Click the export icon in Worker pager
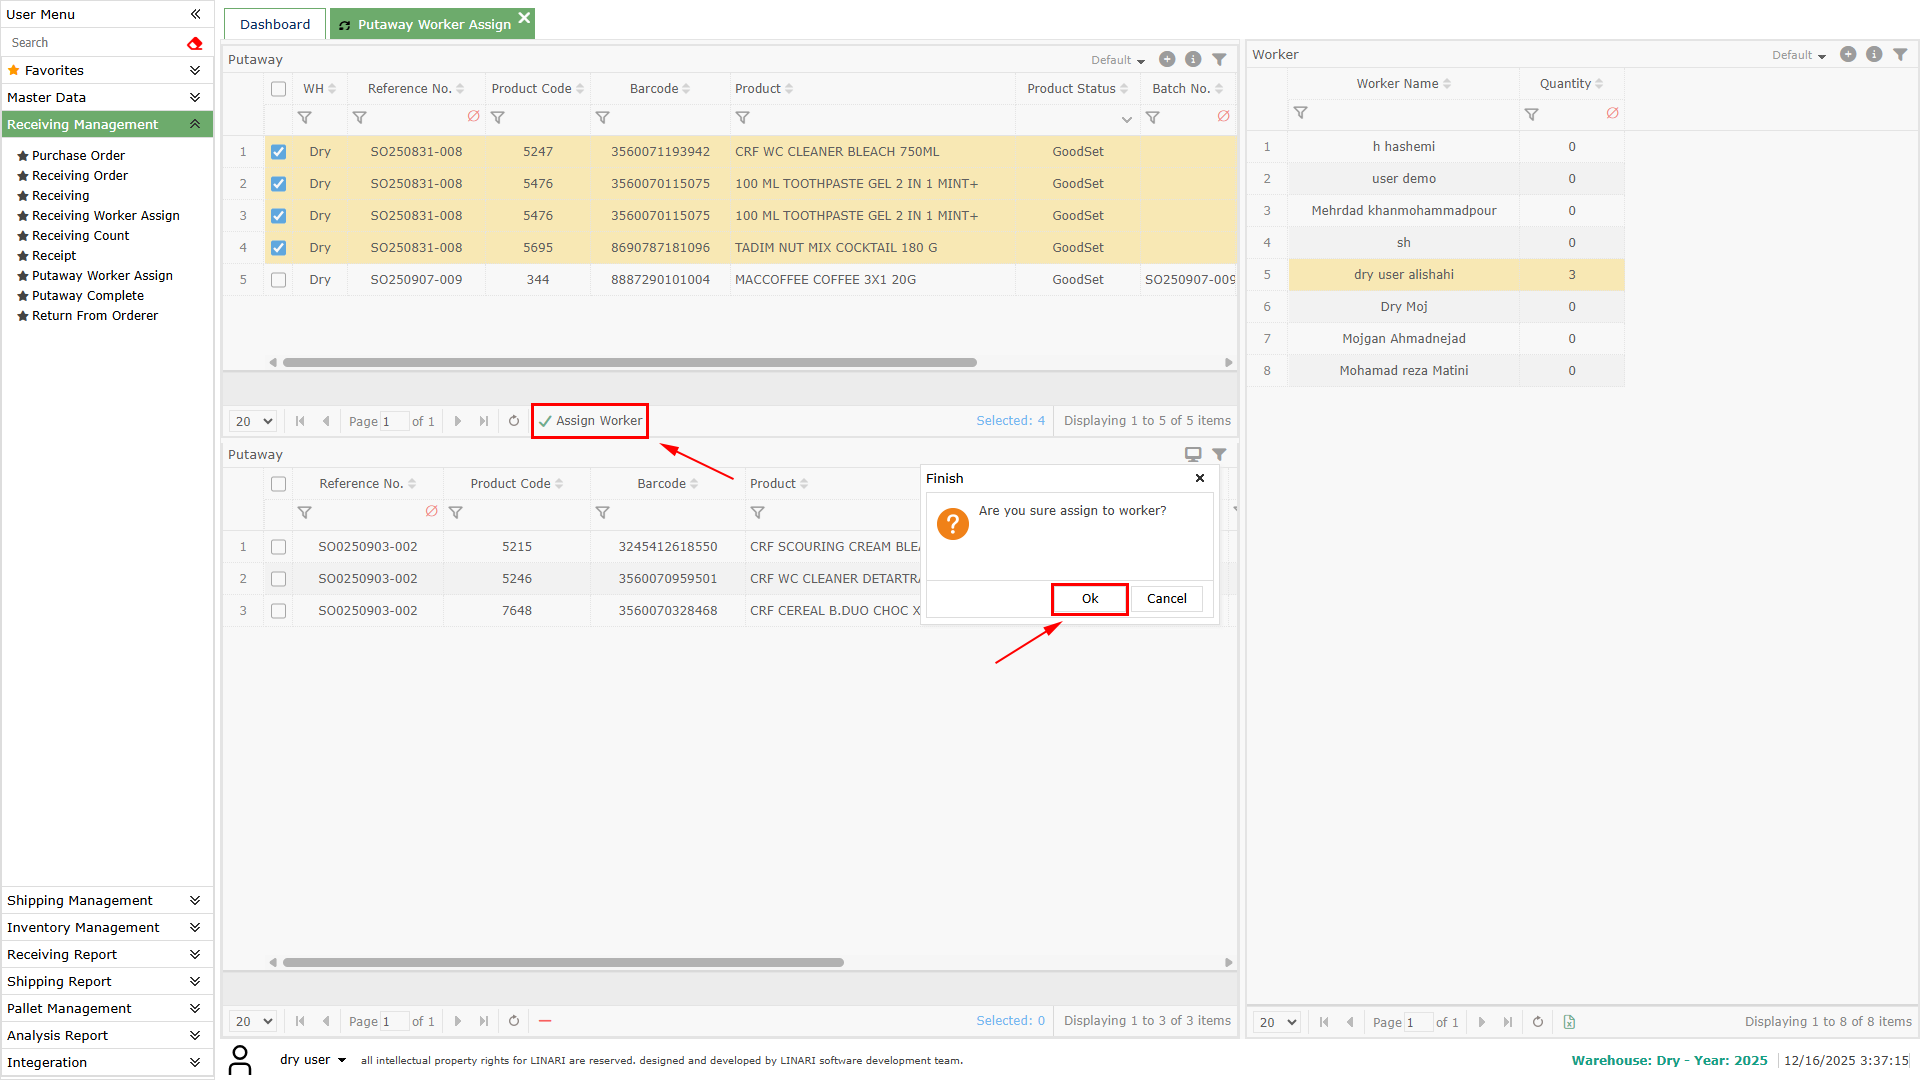The height and width of the screenshot is (1080, 1920). pos(1569,1022)
